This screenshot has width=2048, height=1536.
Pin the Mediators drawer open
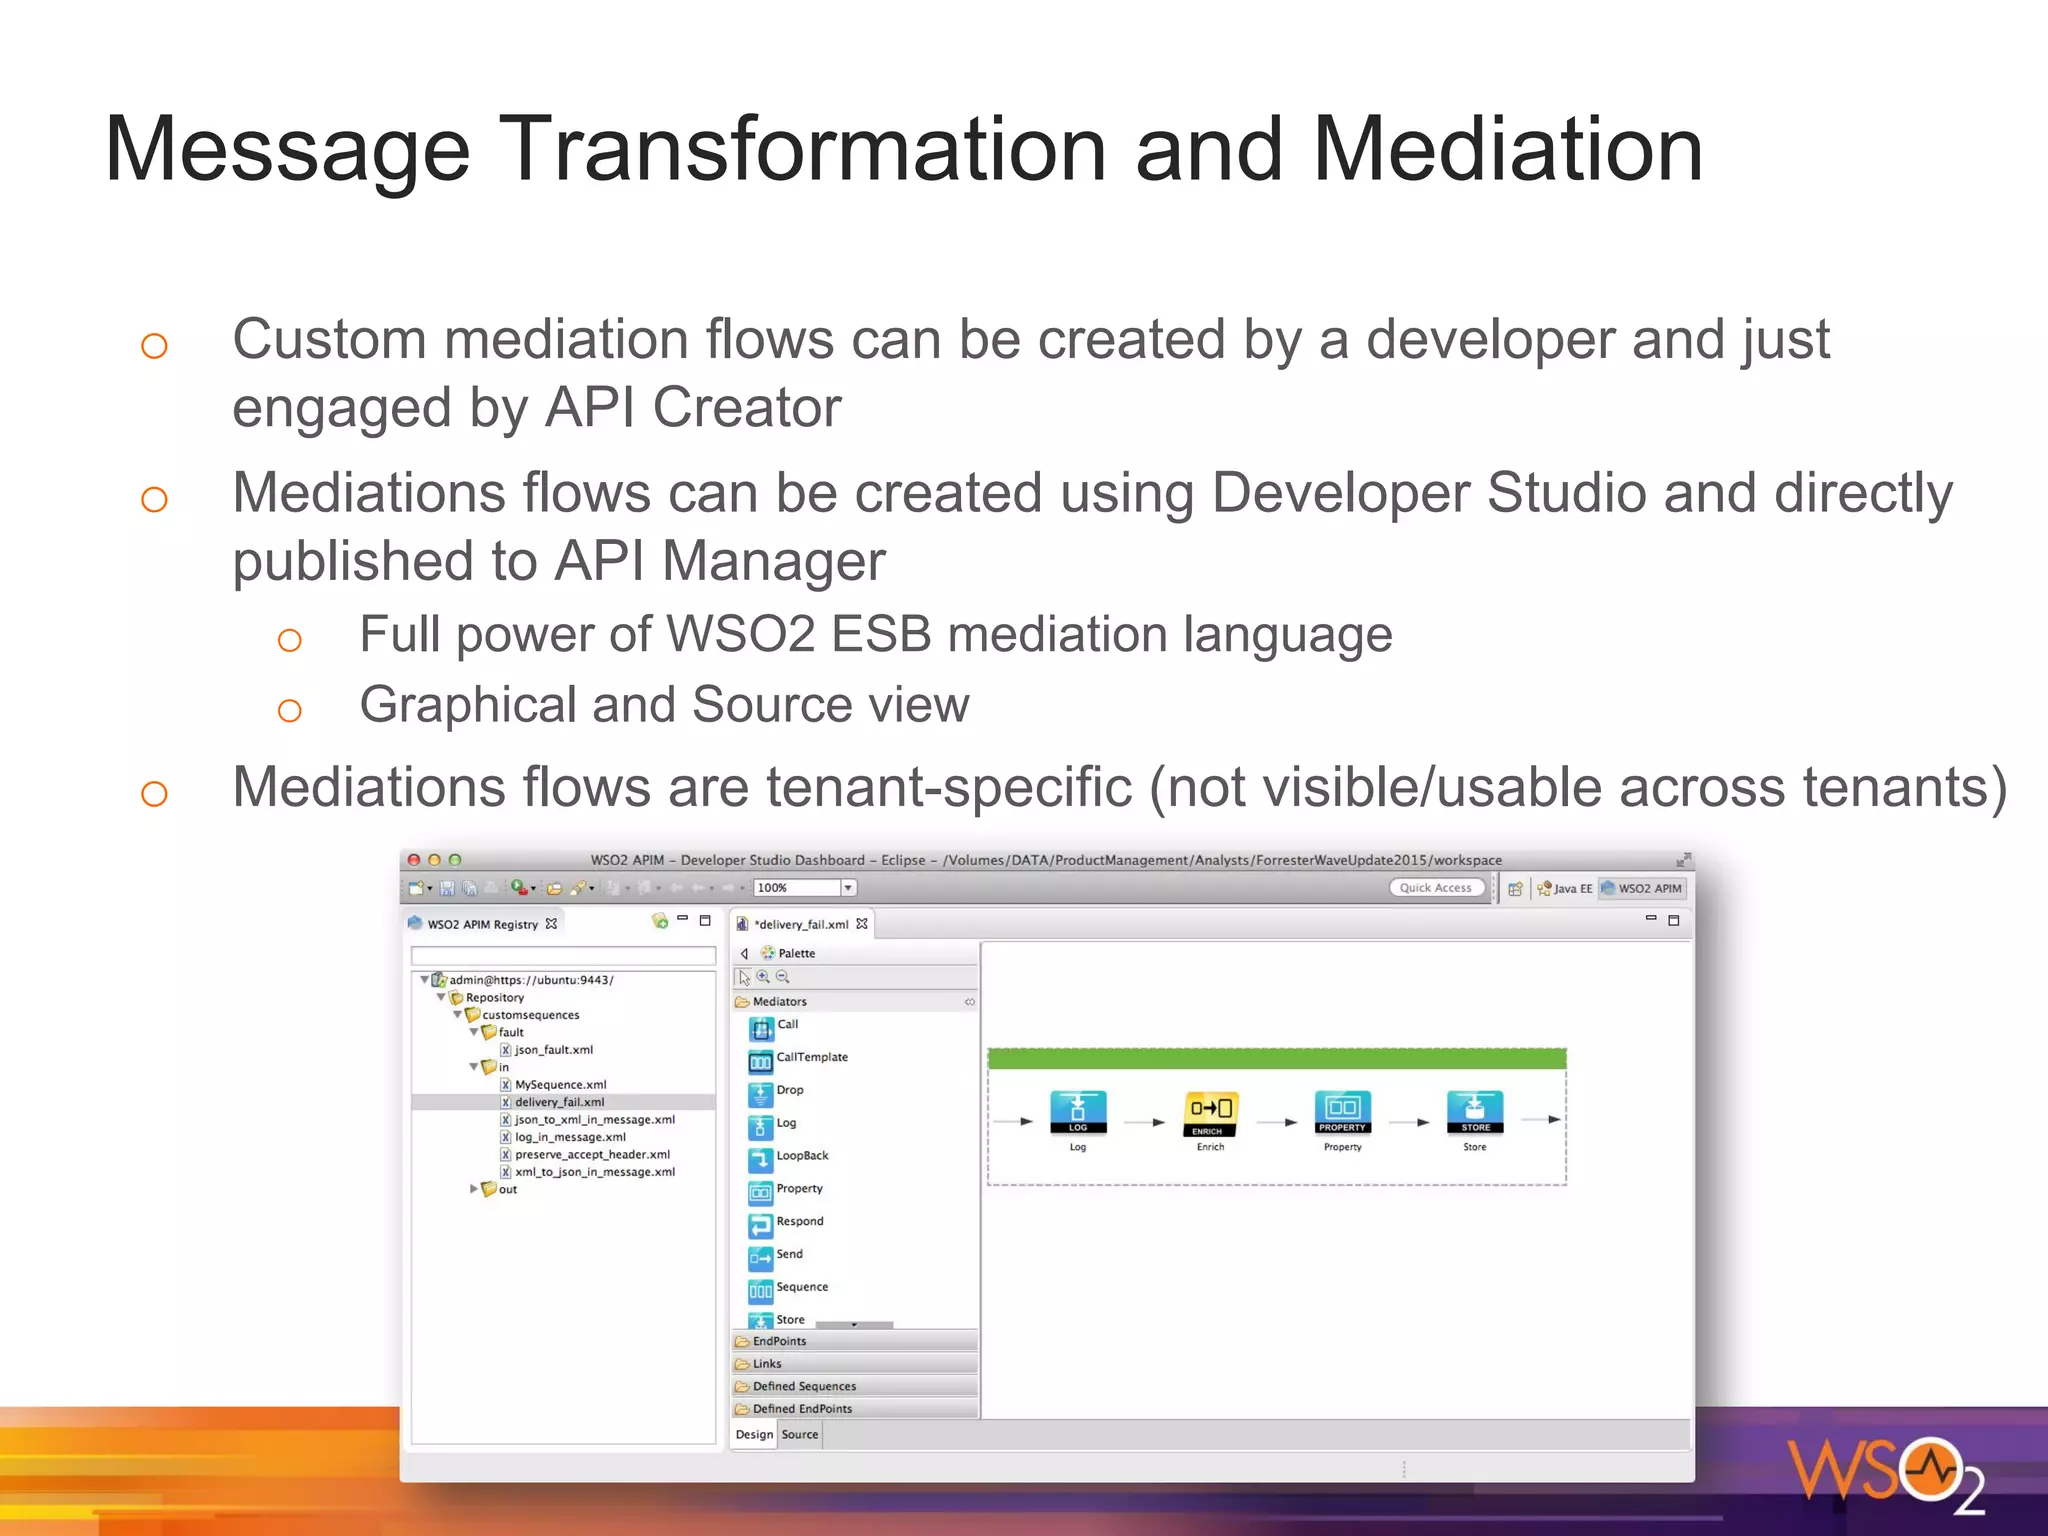[969, 1001]
